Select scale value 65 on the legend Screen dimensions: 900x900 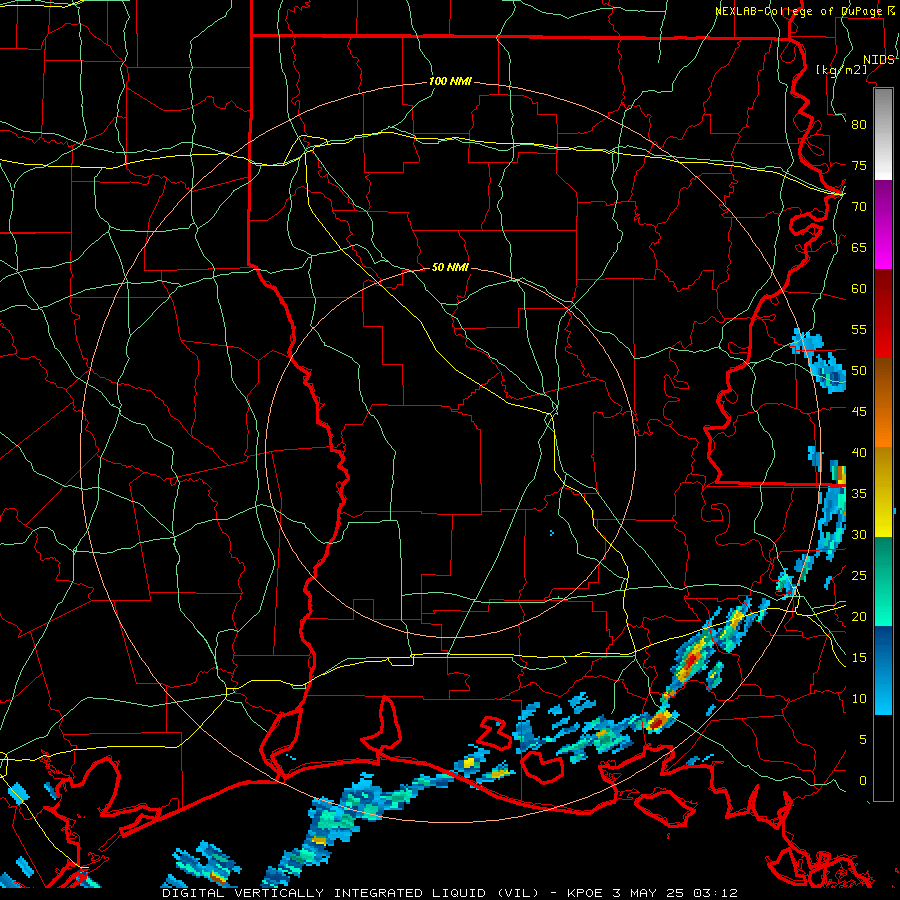(859, 248)
